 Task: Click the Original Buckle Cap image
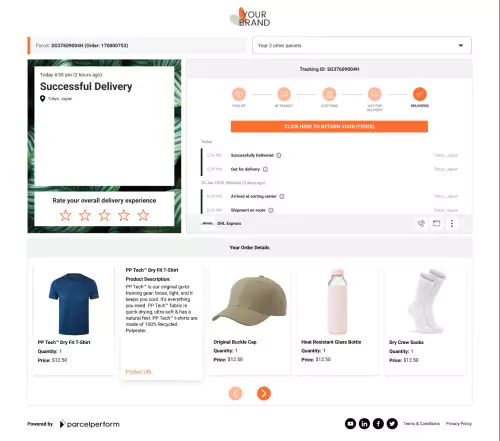tap(250, 301)
